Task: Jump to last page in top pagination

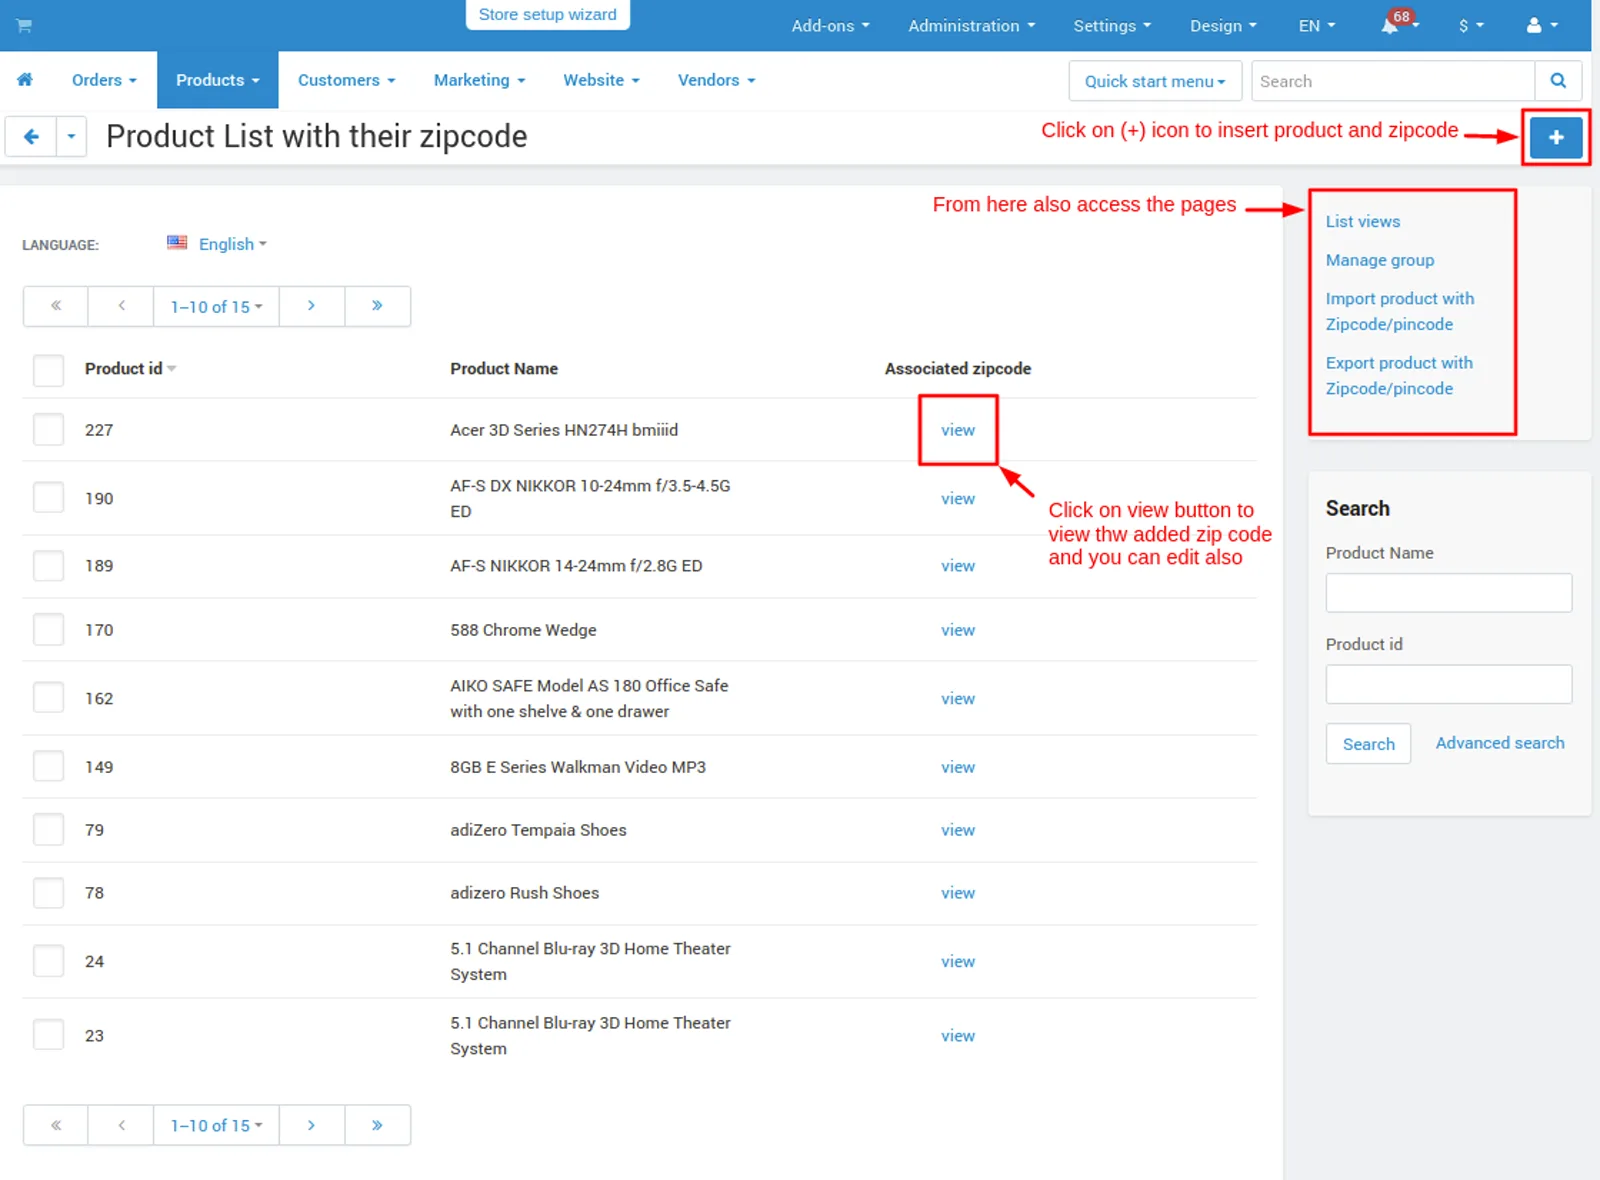Action: [x=377, y=306]
